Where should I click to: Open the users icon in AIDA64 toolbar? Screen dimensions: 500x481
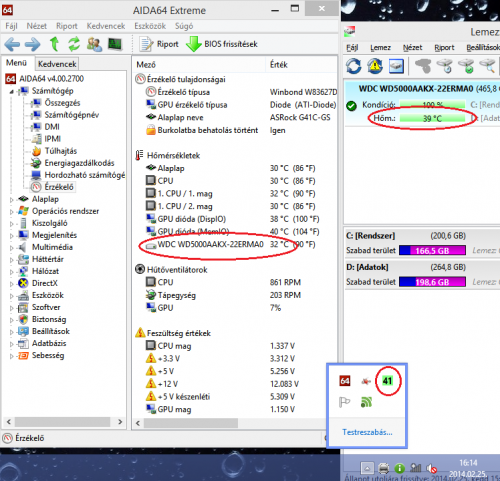(94, 44)
